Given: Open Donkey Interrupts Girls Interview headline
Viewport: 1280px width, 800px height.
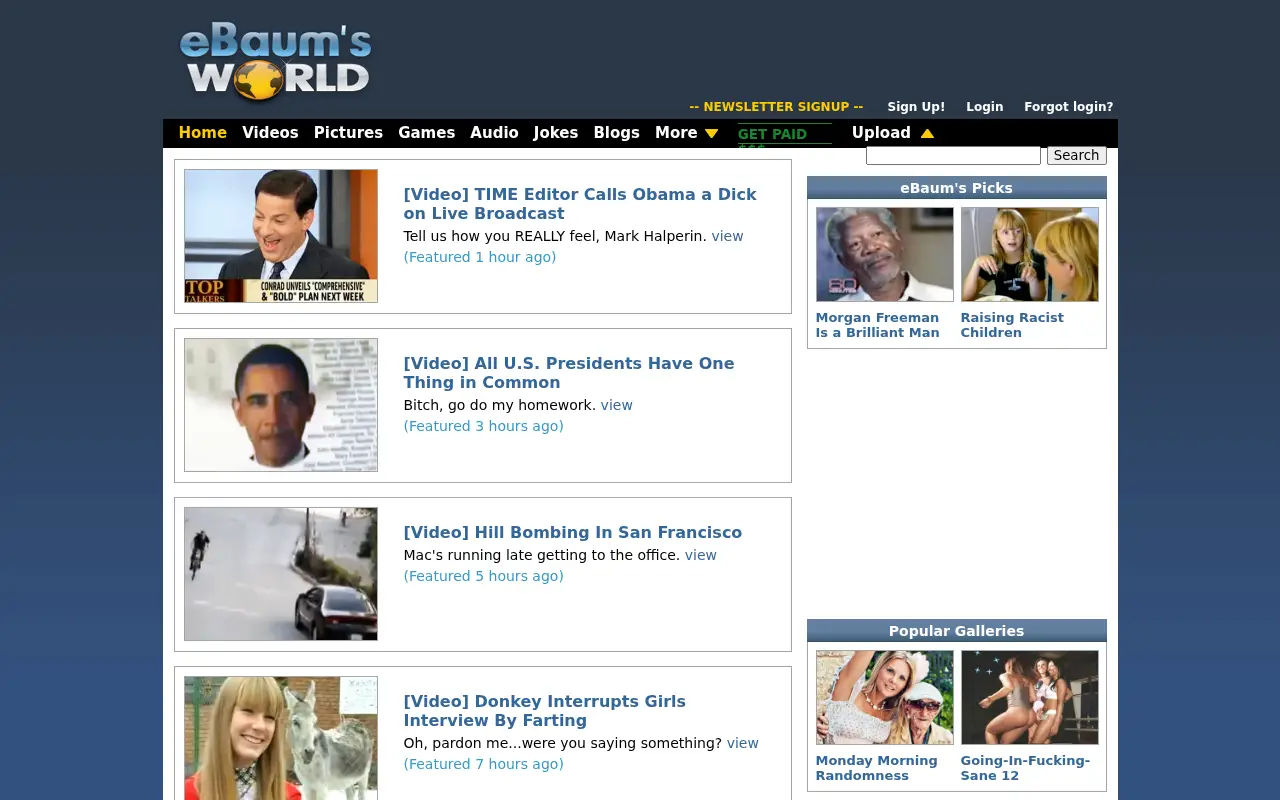Looking at the screenshot, I should (545, 711).
